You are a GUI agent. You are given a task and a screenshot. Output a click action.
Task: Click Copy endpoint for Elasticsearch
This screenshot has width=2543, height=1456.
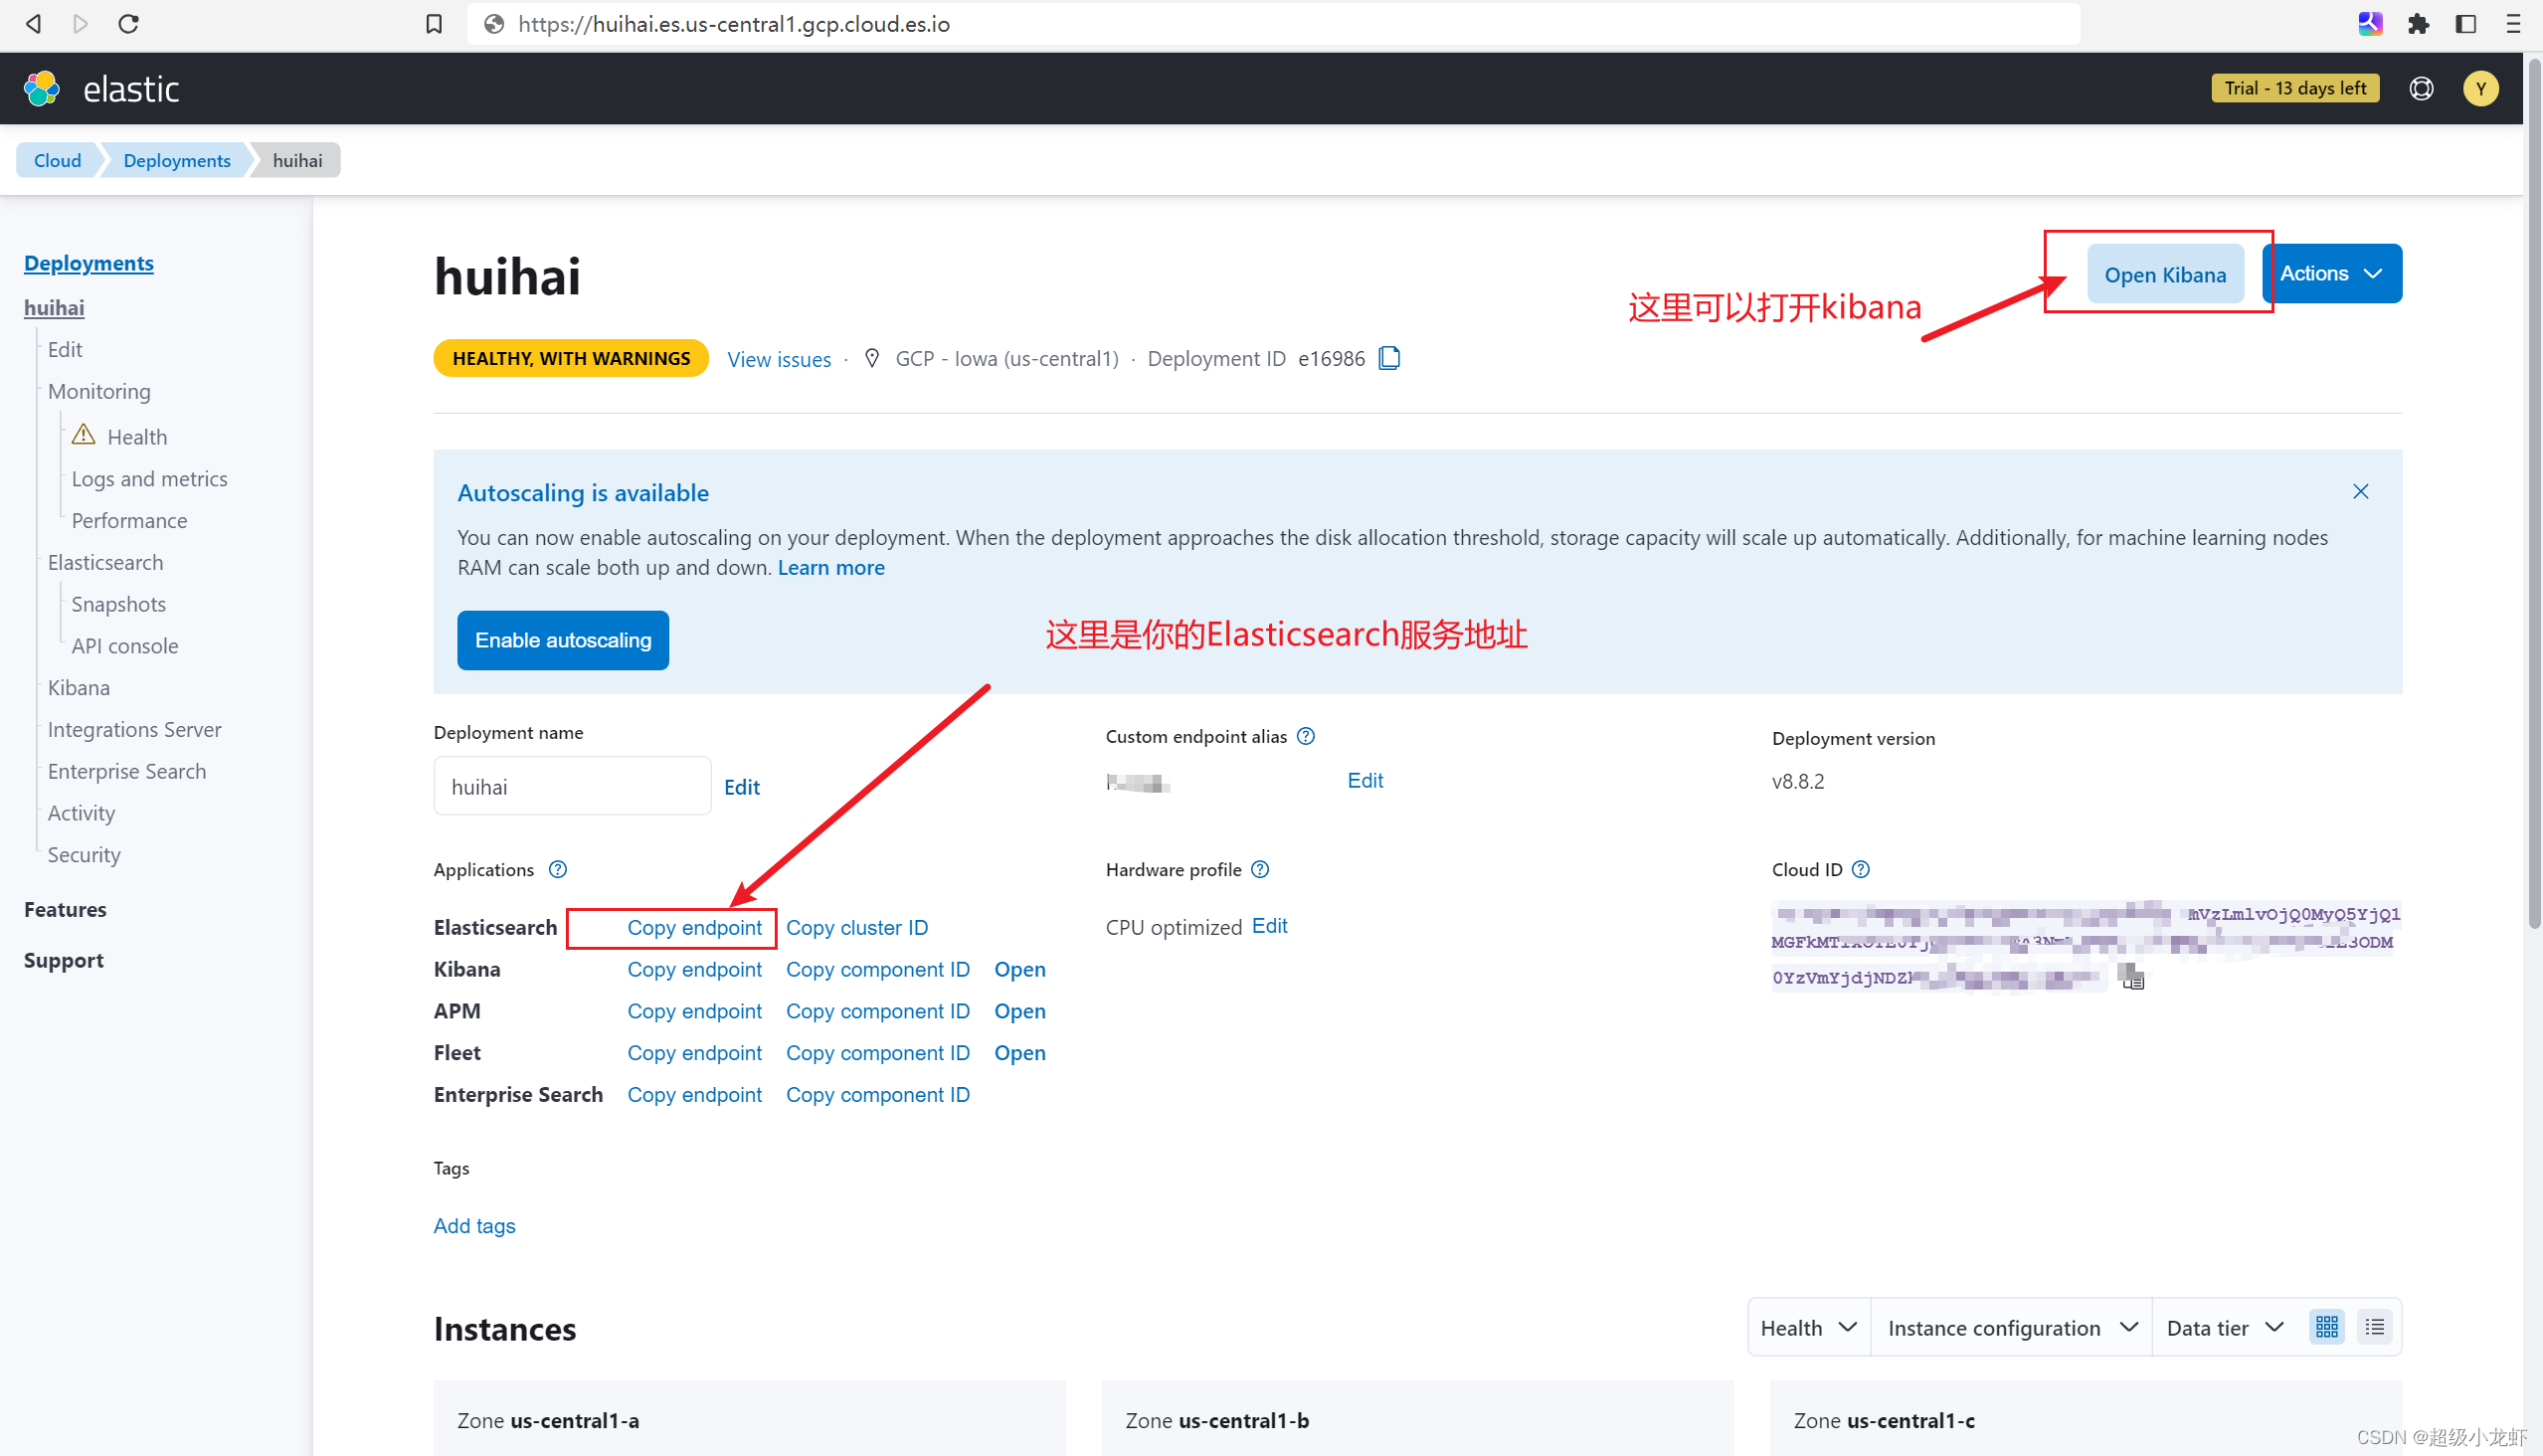[693, 925]
